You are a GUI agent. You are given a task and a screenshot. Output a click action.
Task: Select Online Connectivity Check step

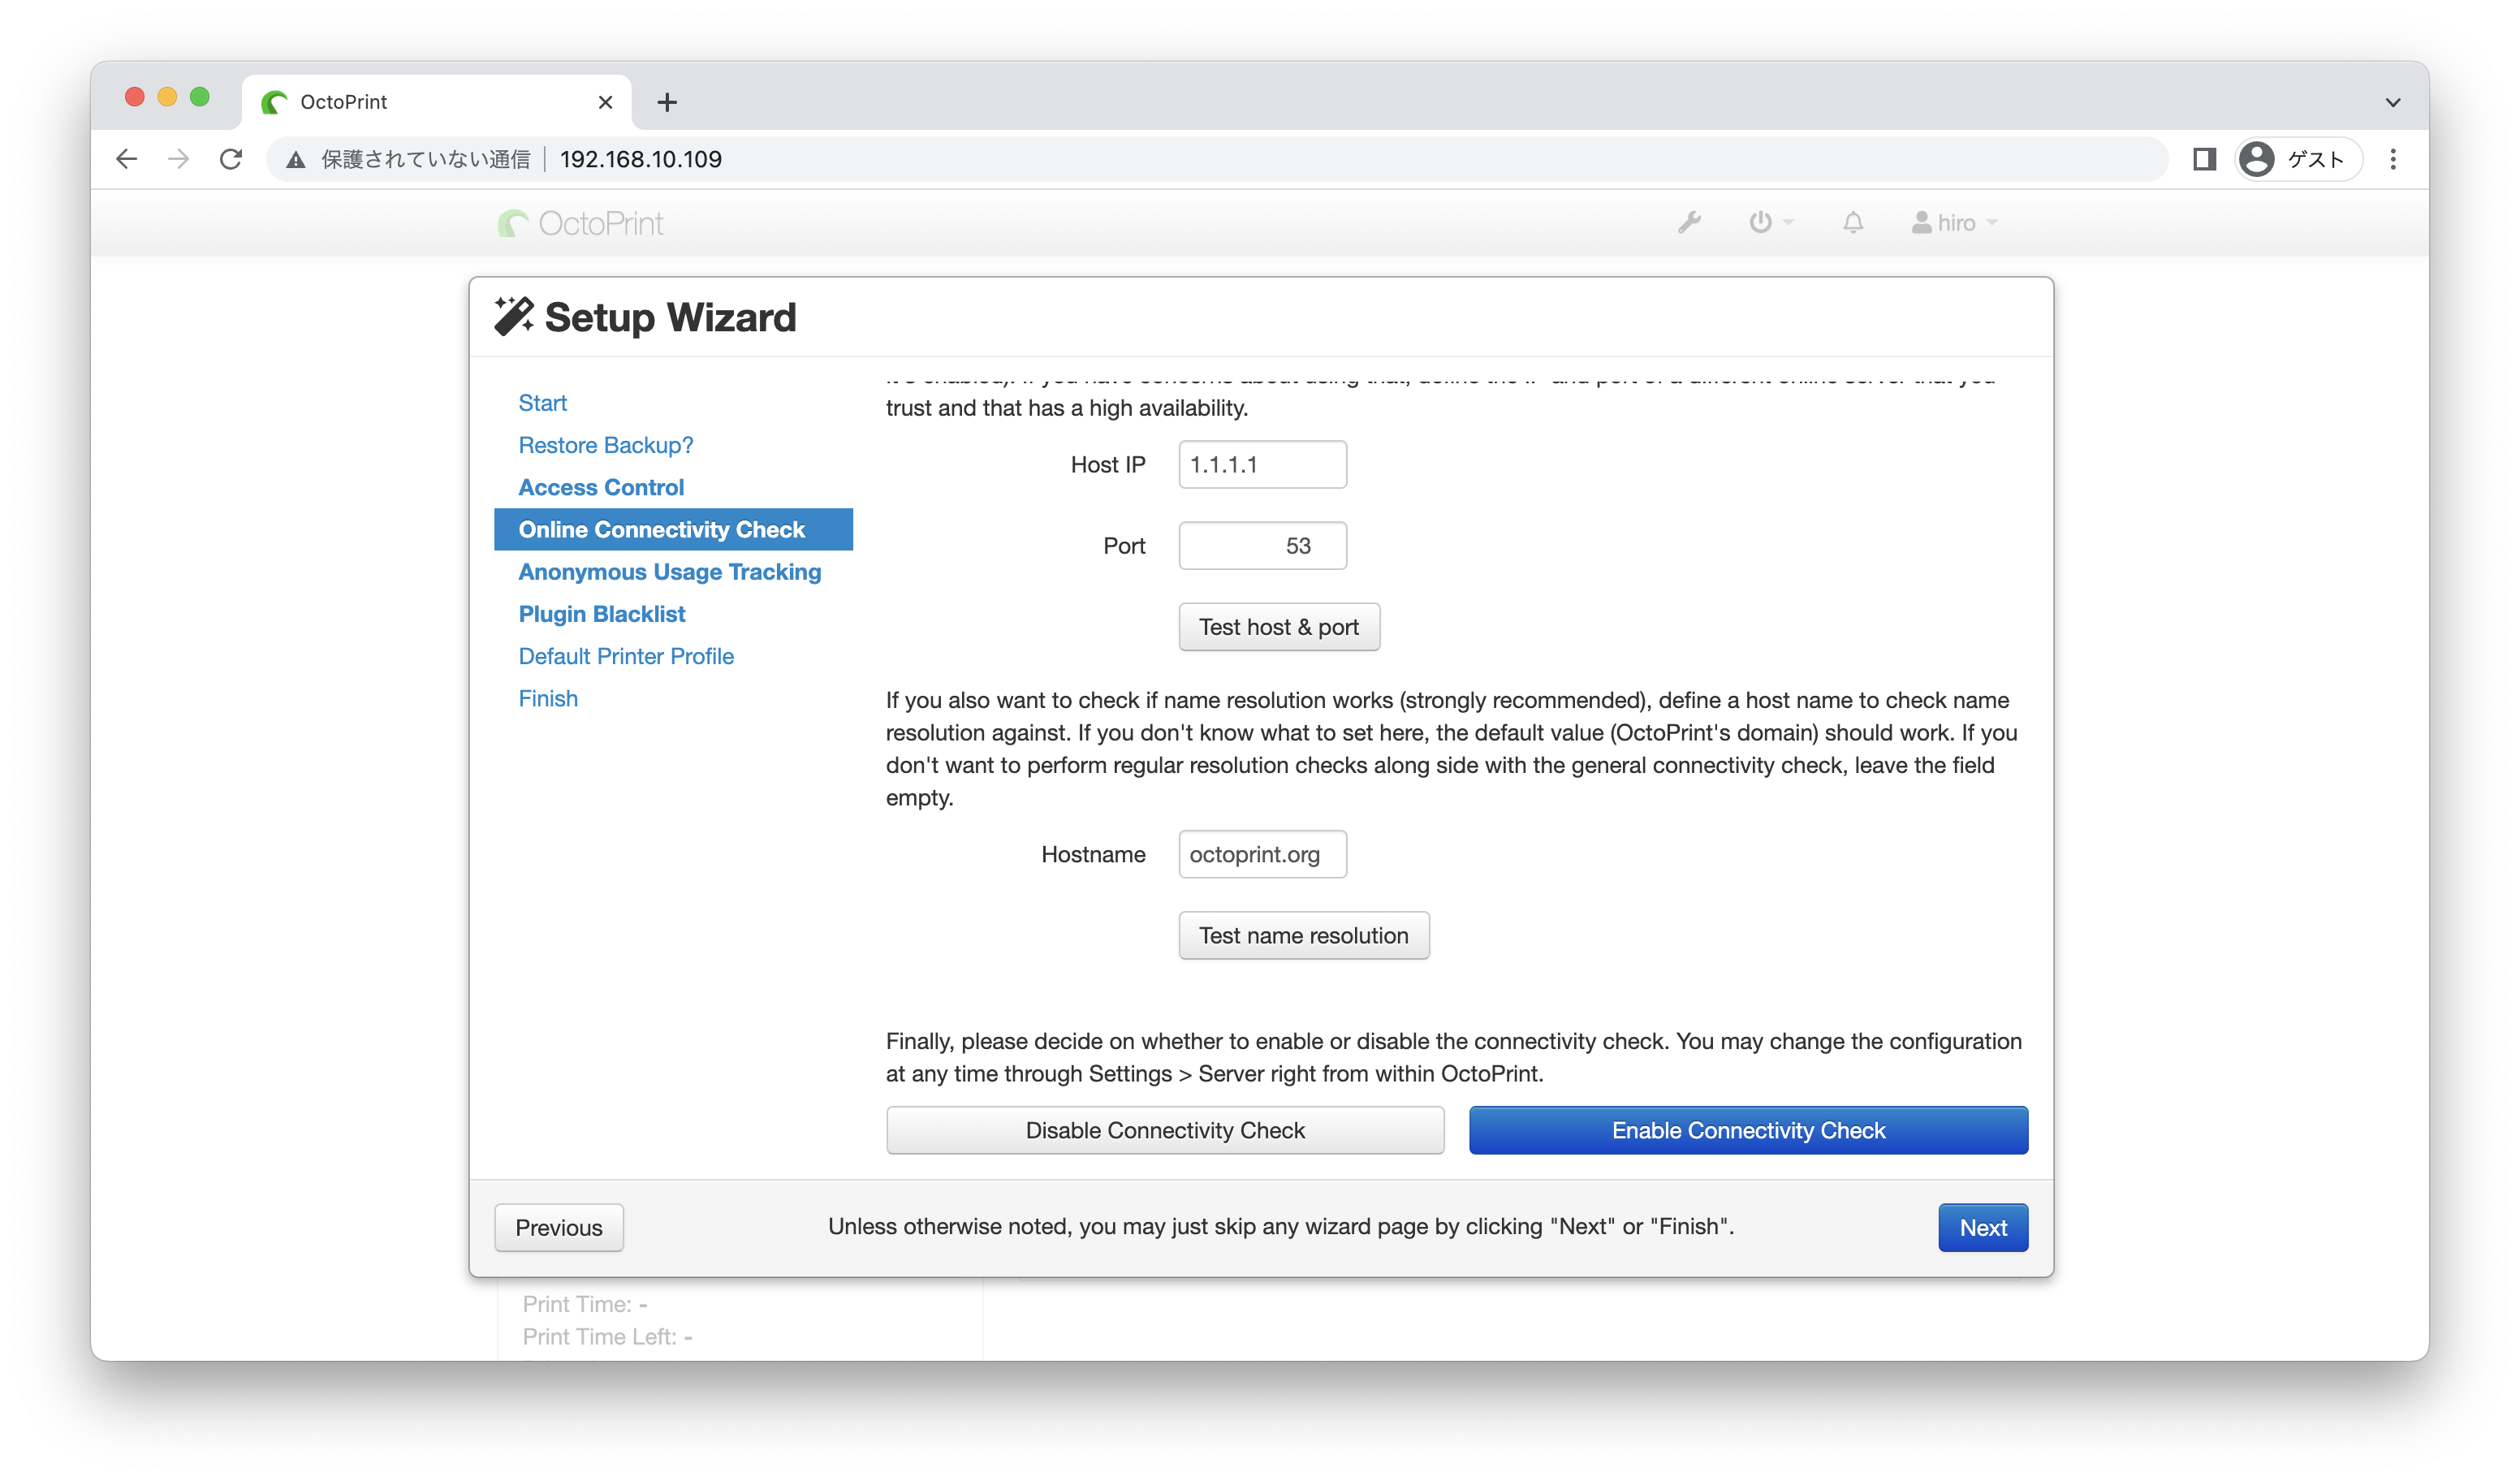(x=673, y=529)
